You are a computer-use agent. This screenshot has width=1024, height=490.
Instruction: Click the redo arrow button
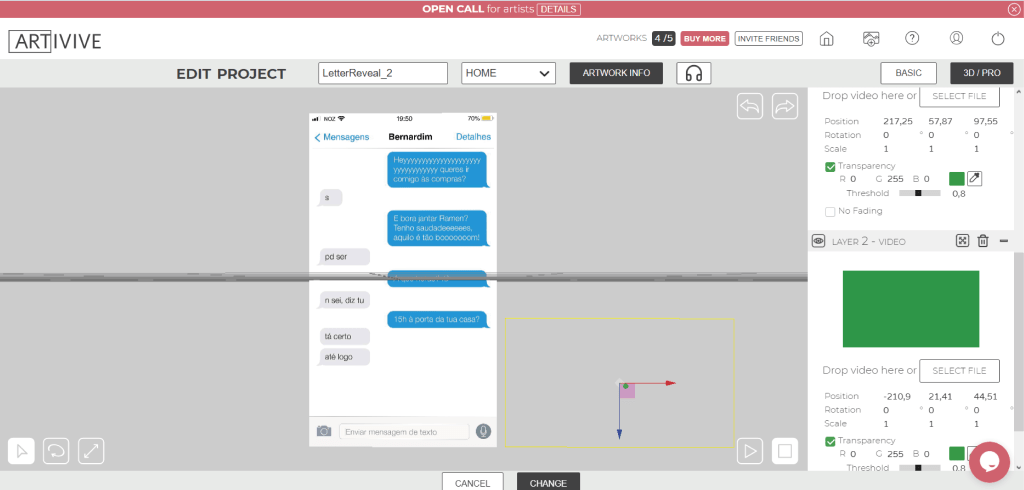coord(784,106)
